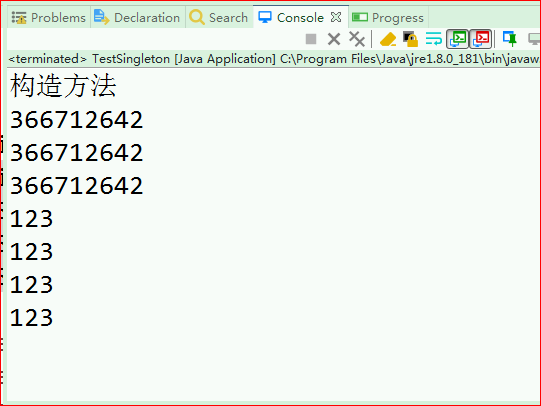Pin the console with pin icon
The width and height of the screenshot is (541, 406).
pos(510,39)
